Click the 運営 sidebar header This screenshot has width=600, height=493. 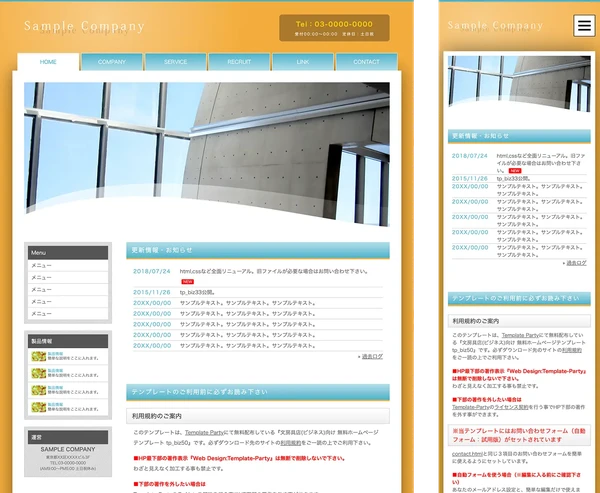[x=68, y=437]
